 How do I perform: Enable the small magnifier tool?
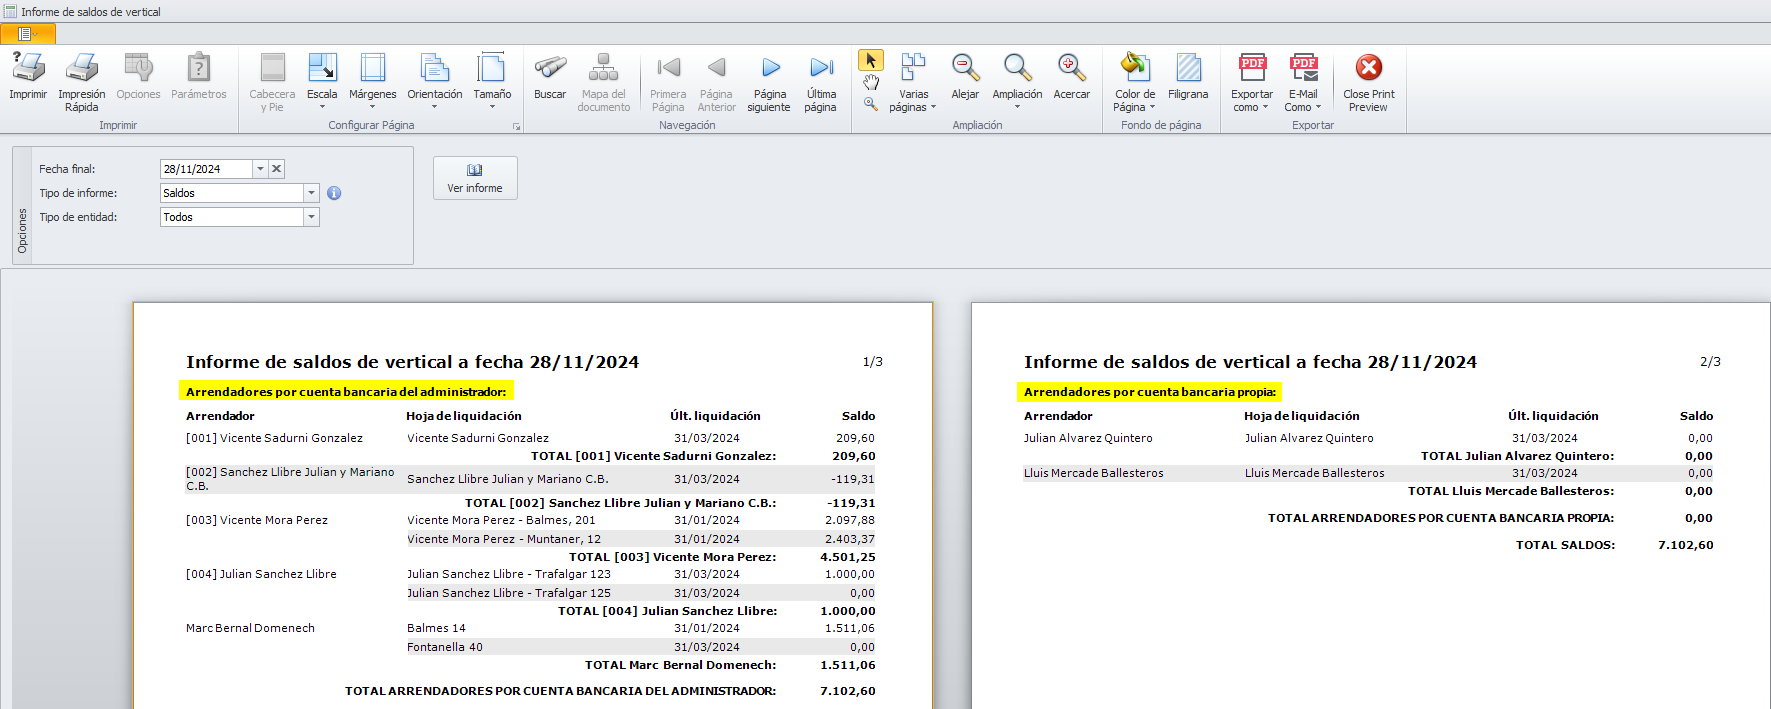coord(871,103)
